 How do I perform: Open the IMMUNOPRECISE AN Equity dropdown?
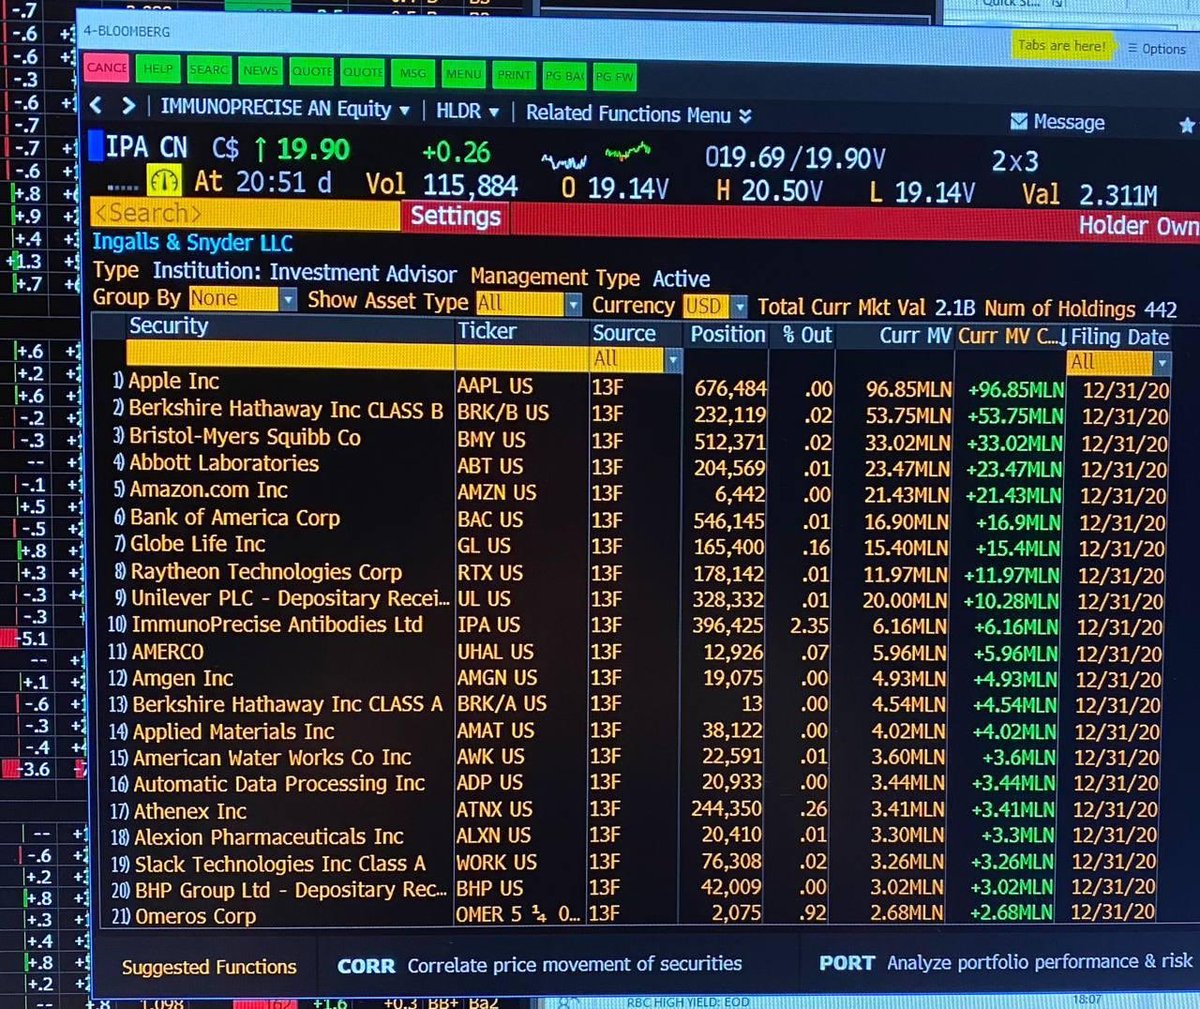click(x=285, y=109)
